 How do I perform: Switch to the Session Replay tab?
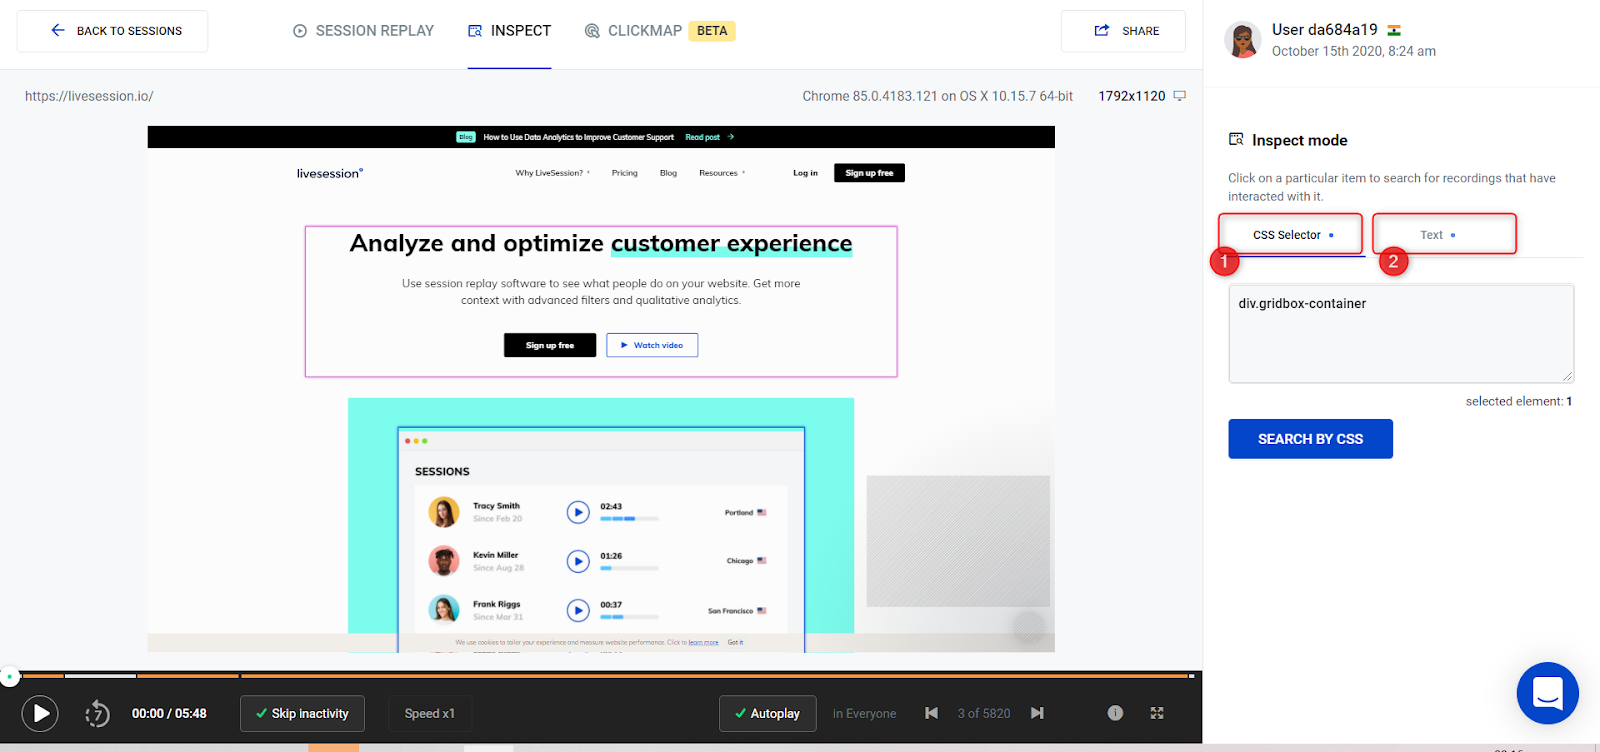point(363,31)
